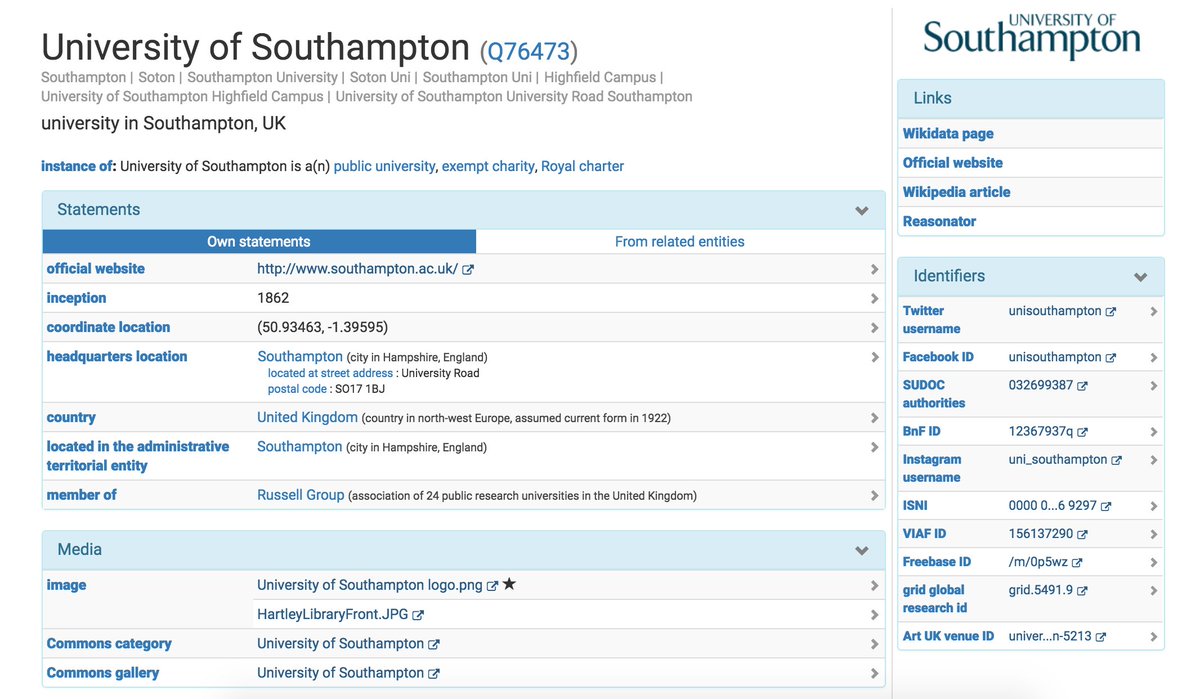Click the inception property label
The width and height of the screenshot is (1200, 699).
pyautogui.click(x=76, y=298)
